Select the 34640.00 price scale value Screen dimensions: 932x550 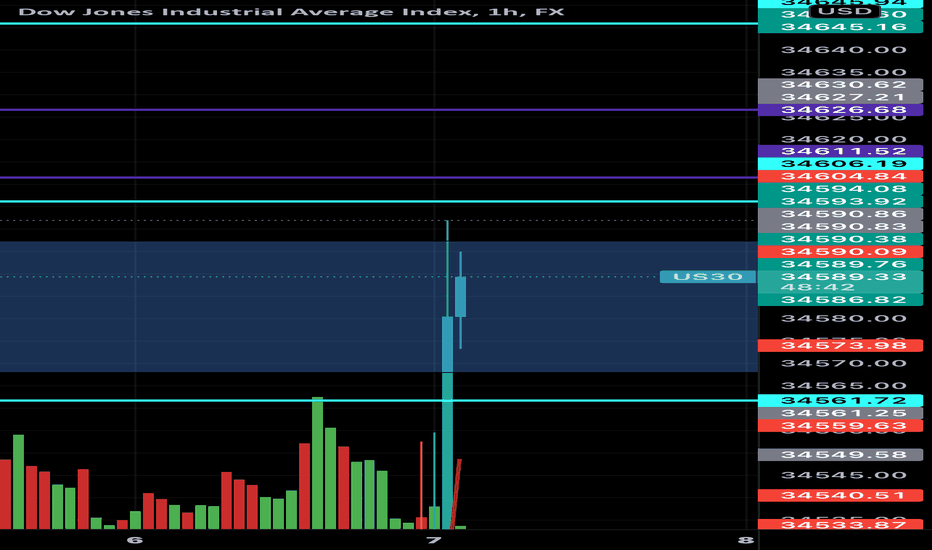844,49
